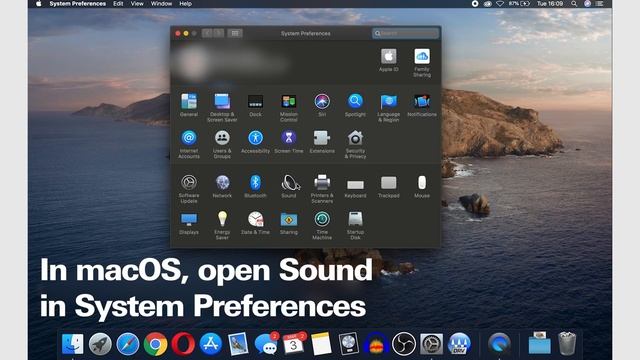Open the Downloads folder in Dock
Image resolution: width=640 pixels, height=360 pixels.
pos(540,344)
